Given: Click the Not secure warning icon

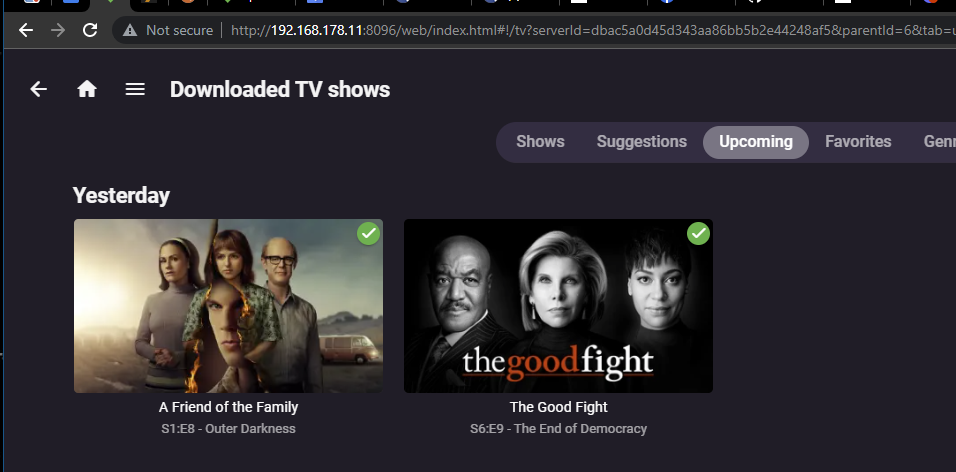Looking at the screenshot, I should tap(130, 30).
